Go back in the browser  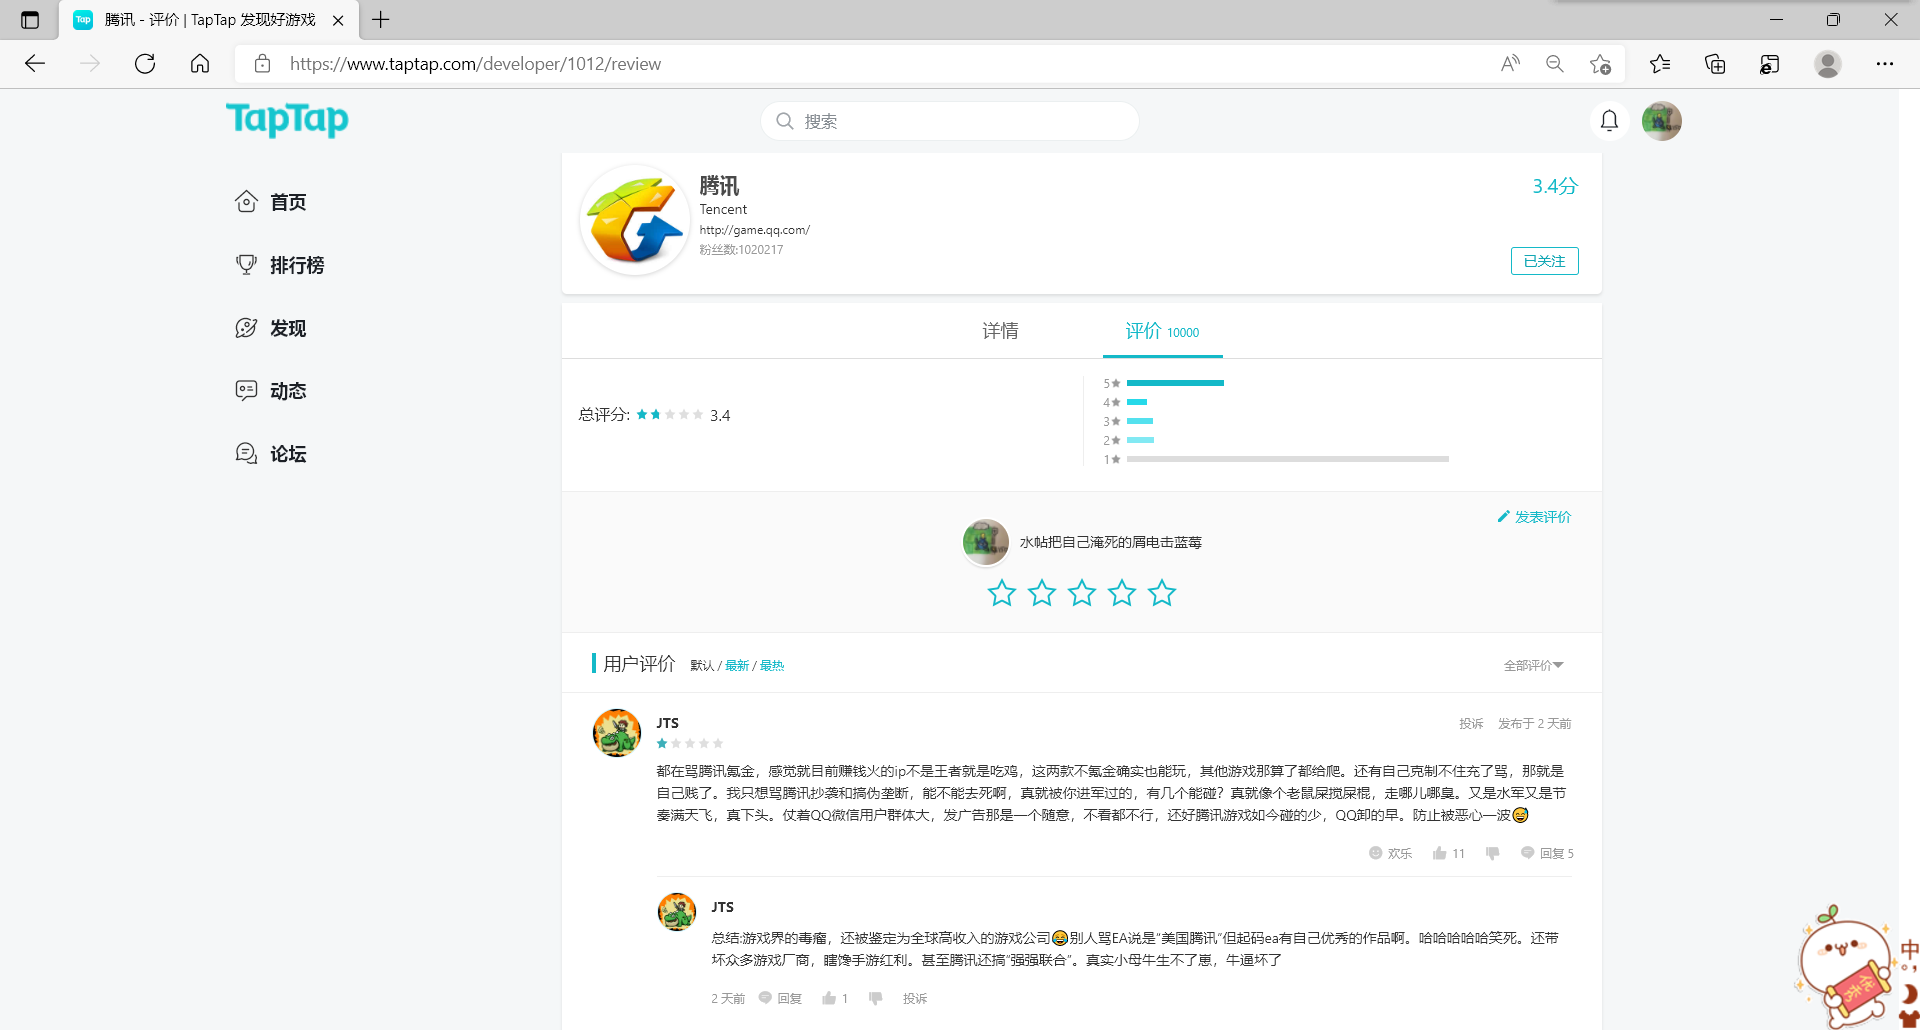click(x=35, y=64)
